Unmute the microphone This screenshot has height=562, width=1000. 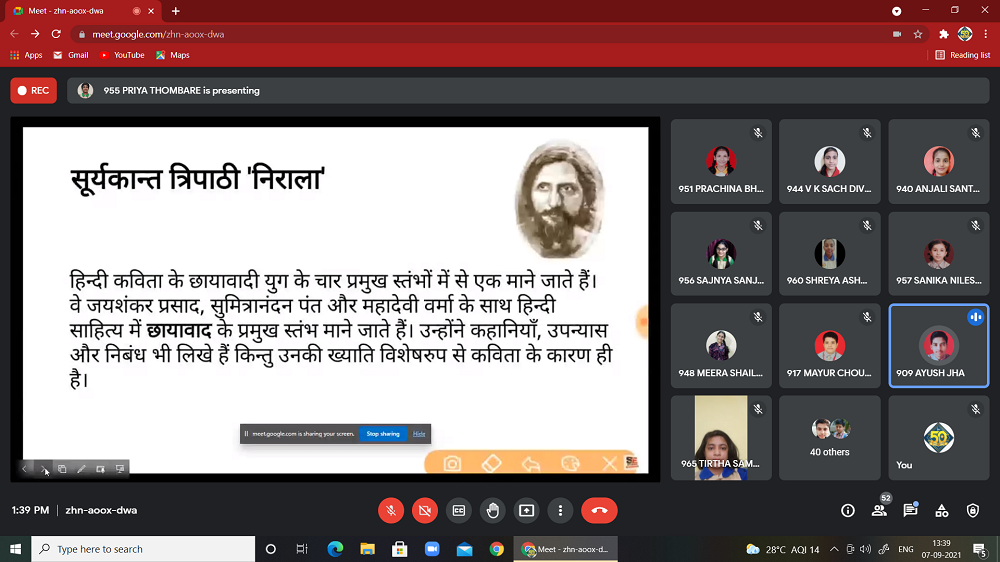(x=391, y=510)
